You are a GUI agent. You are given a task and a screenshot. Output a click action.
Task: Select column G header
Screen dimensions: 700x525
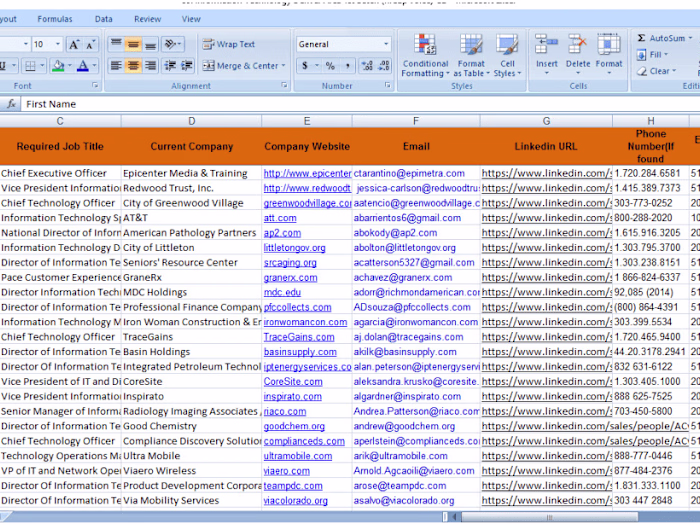pos(546,121)
